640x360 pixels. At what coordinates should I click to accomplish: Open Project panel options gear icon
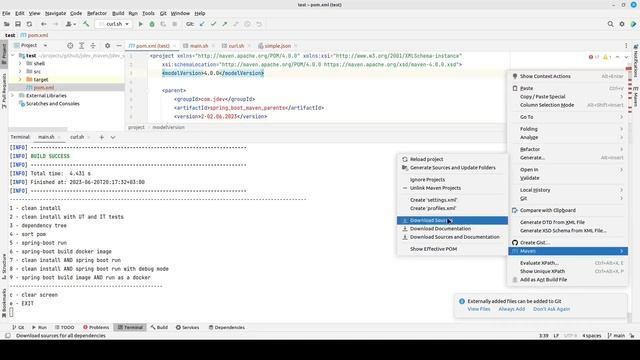click(x=107, y=46)
